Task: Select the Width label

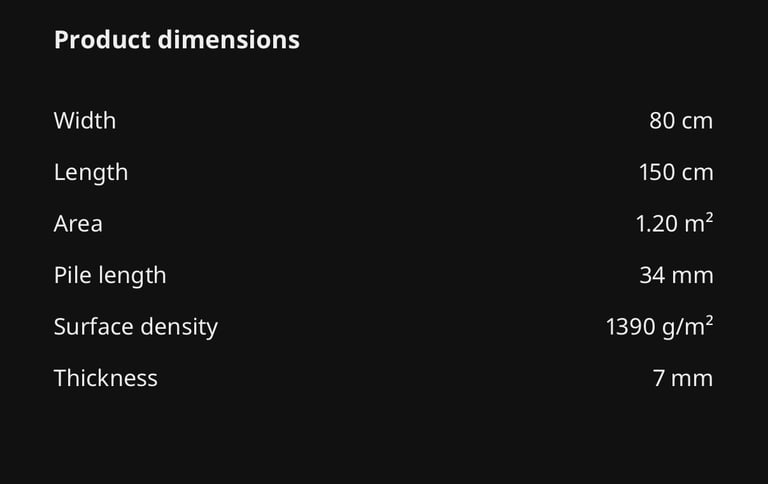Action: coord(85,120)
